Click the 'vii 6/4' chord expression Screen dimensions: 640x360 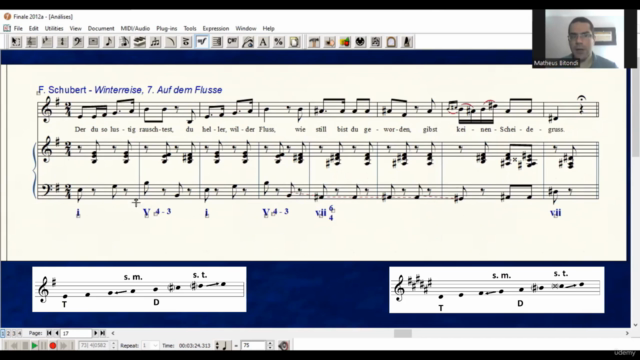tap(325, 213)
